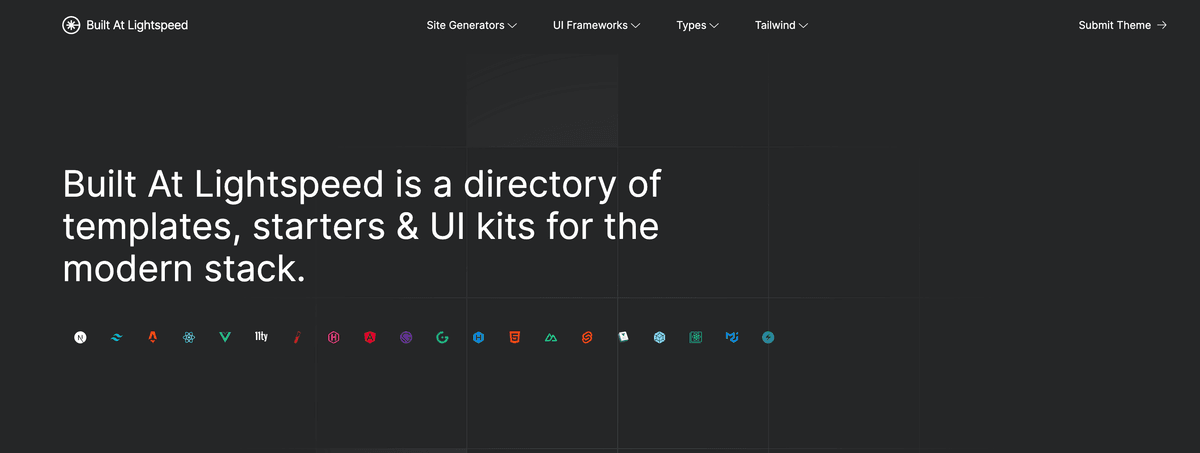This screenshot has height=453, width=1200.
Task: Select the Tailwind CSS wave icon
Action: click(x=116, y=338)
